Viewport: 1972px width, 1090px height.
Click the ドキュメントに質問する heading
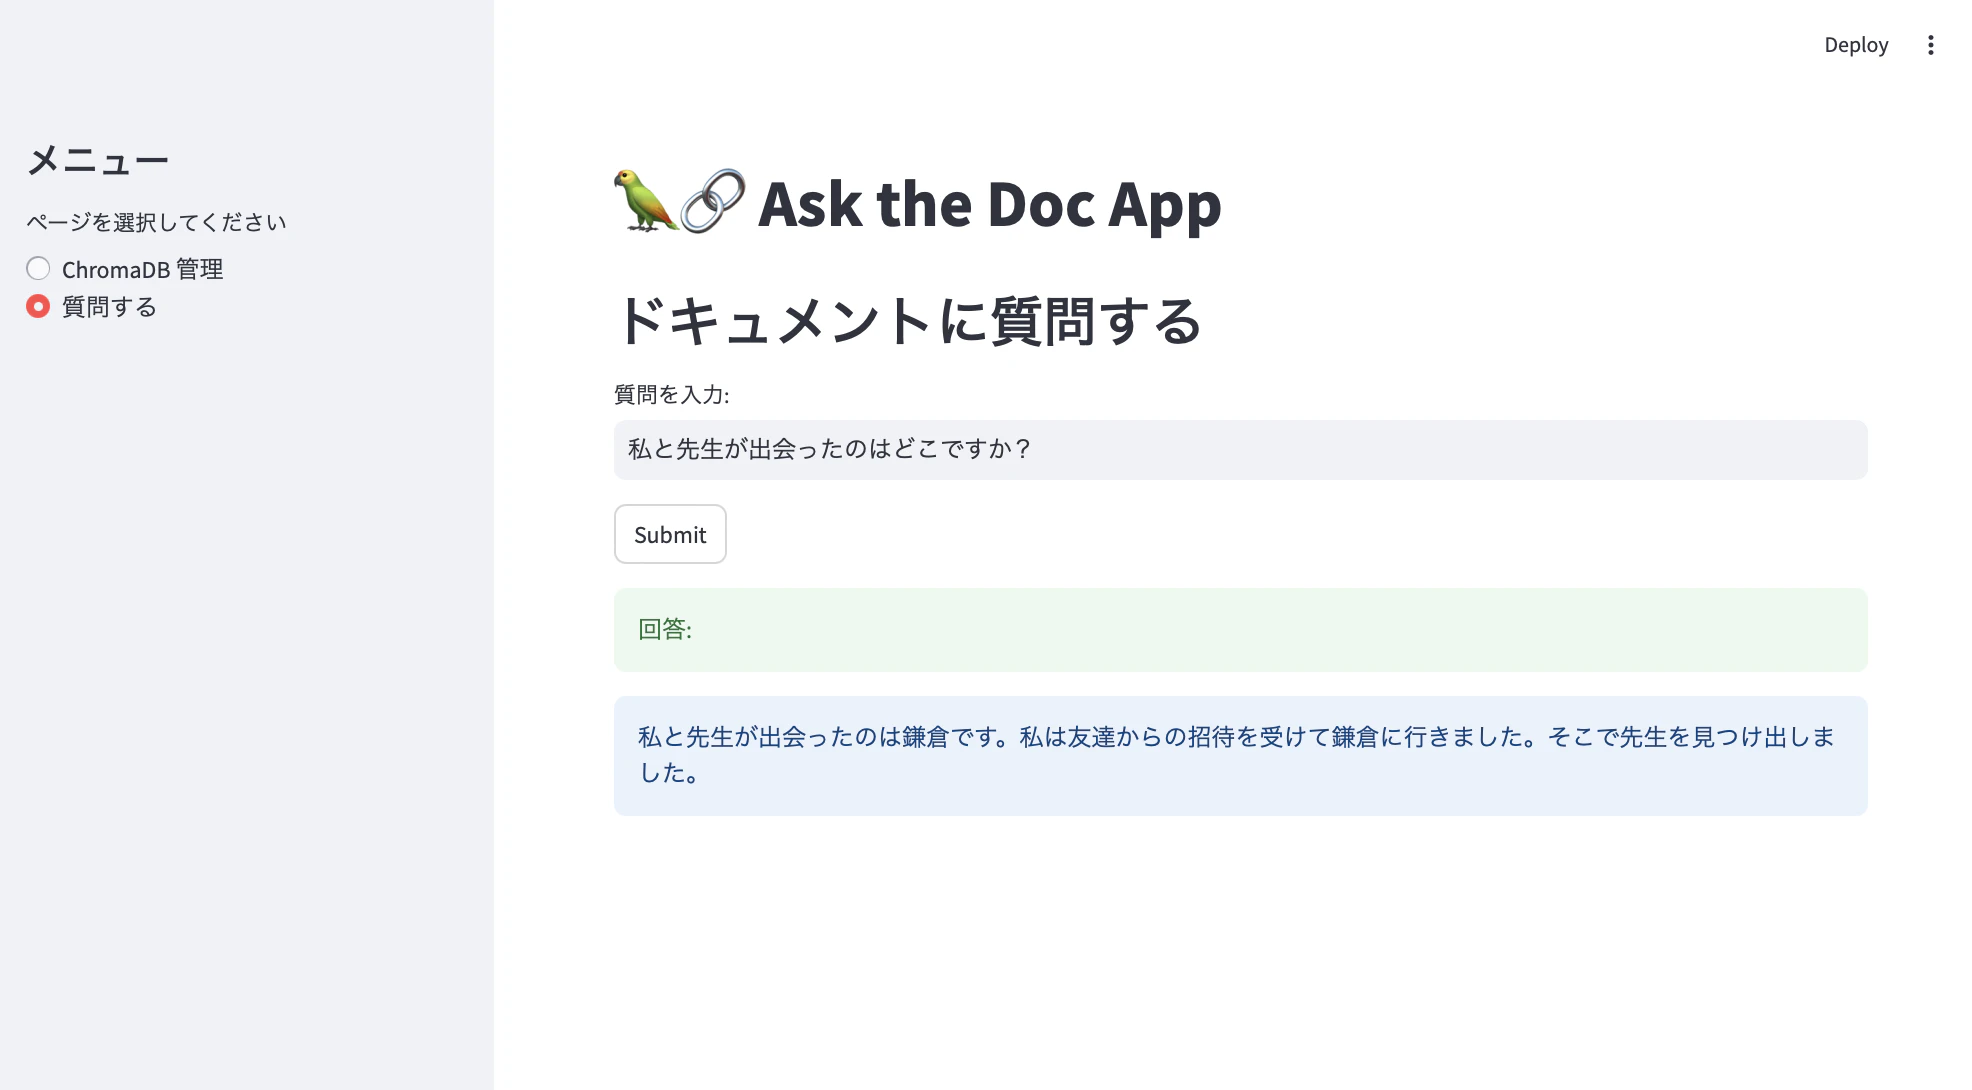pyautogui.click(x=908, y=321)
